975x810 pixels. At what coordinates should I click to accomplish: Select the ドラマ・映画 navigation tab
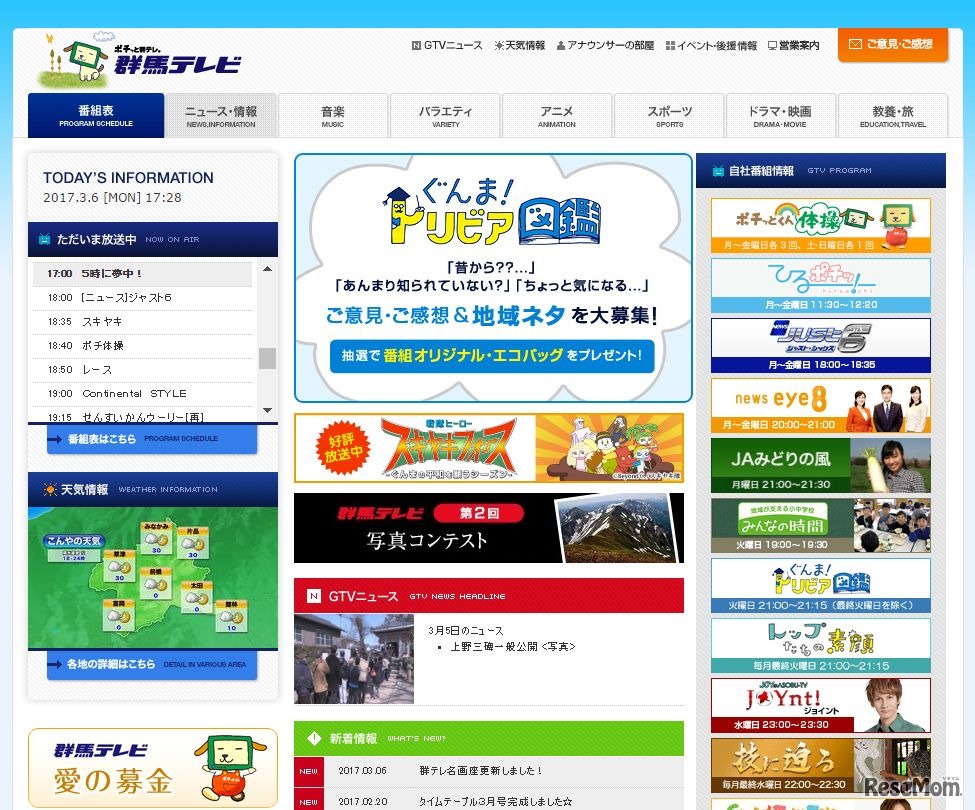pyautogui.click(x=782, y=114)
